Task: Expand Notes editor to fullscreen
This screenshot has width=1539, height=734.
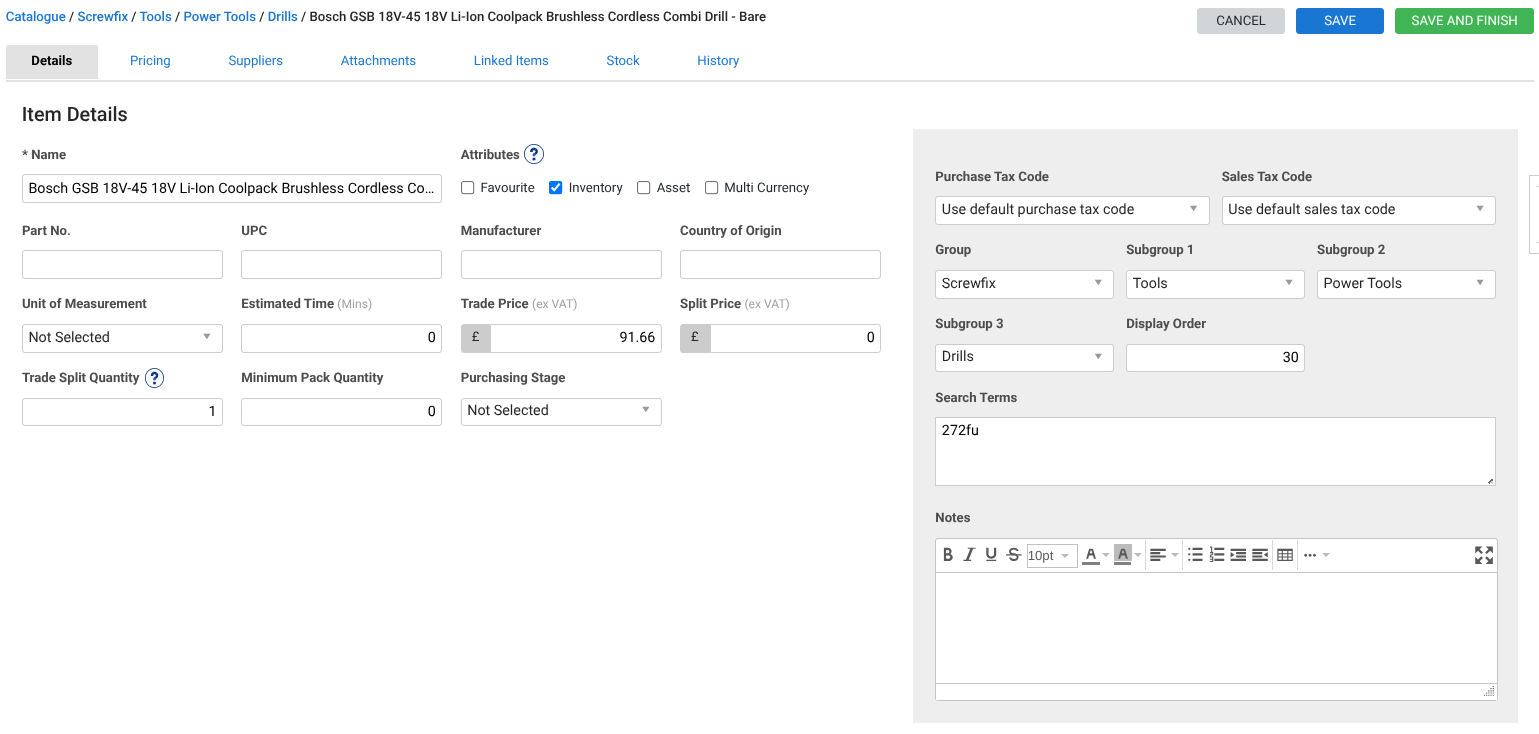Action: (1483, 555)
